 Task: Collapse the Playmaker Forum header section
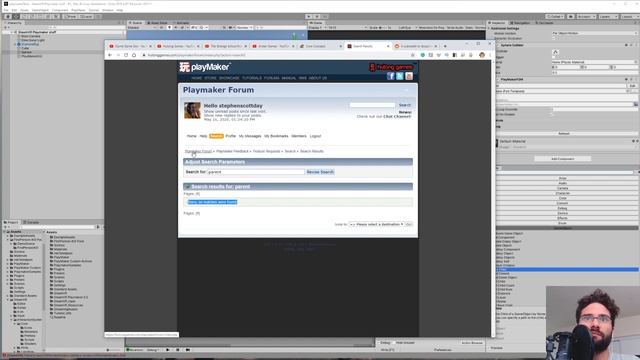tap(406, 90)
